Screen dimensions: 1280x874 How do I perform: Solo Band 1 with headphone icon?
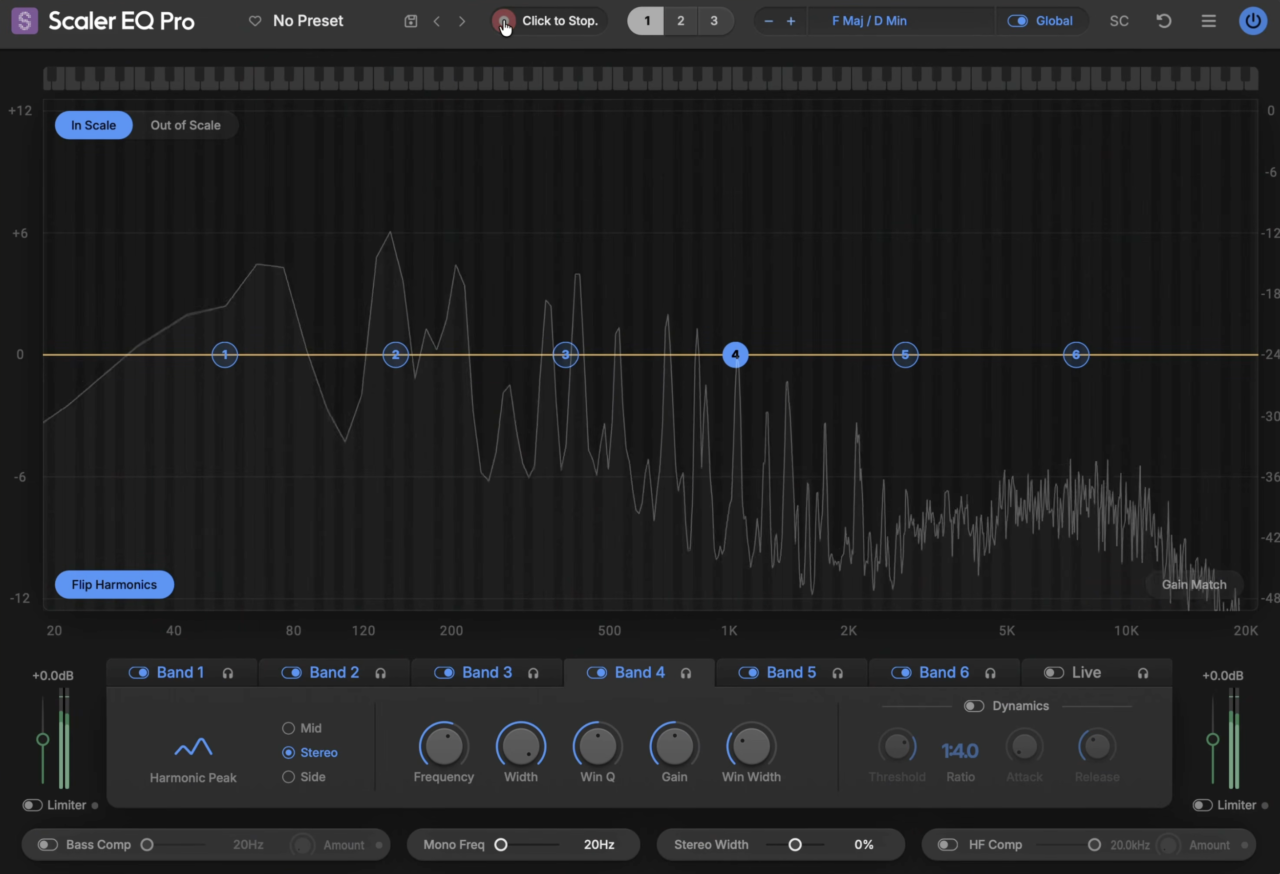(x=228, y=673)
